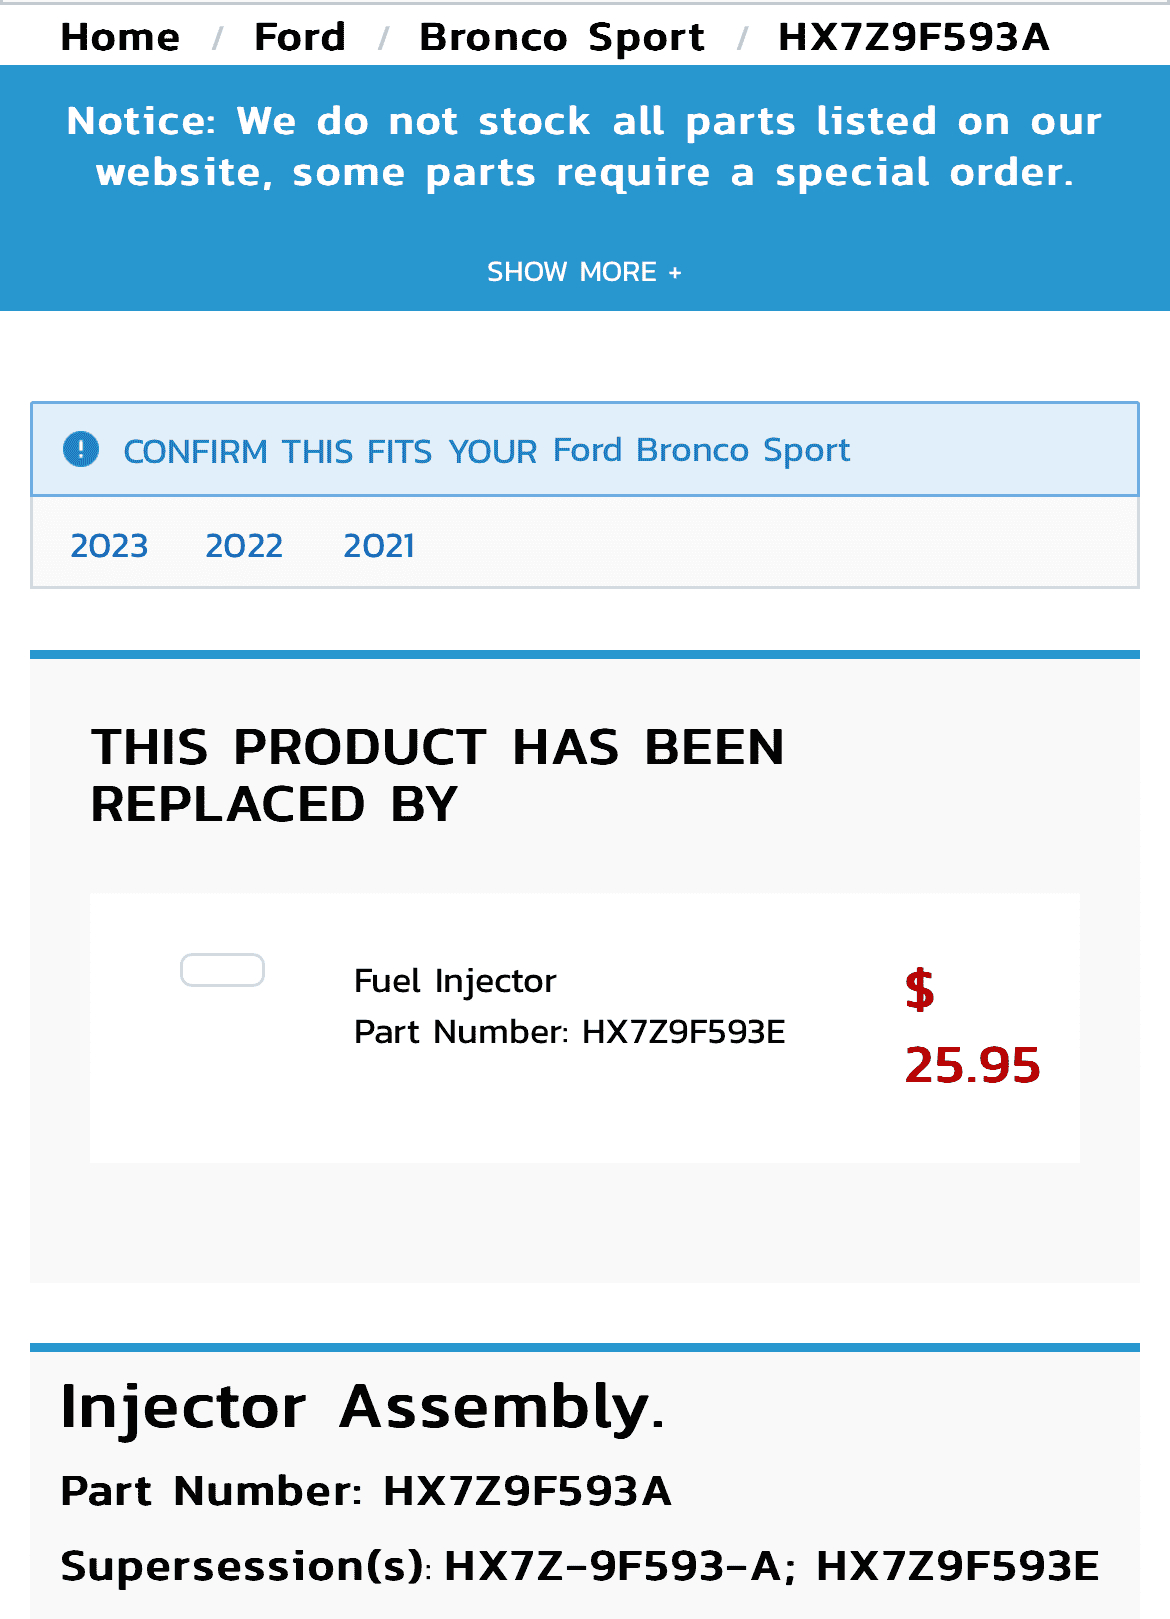Click the Home breadcrumb link
This screenshot has height=1619, width=1170.
tap(120, 37)
